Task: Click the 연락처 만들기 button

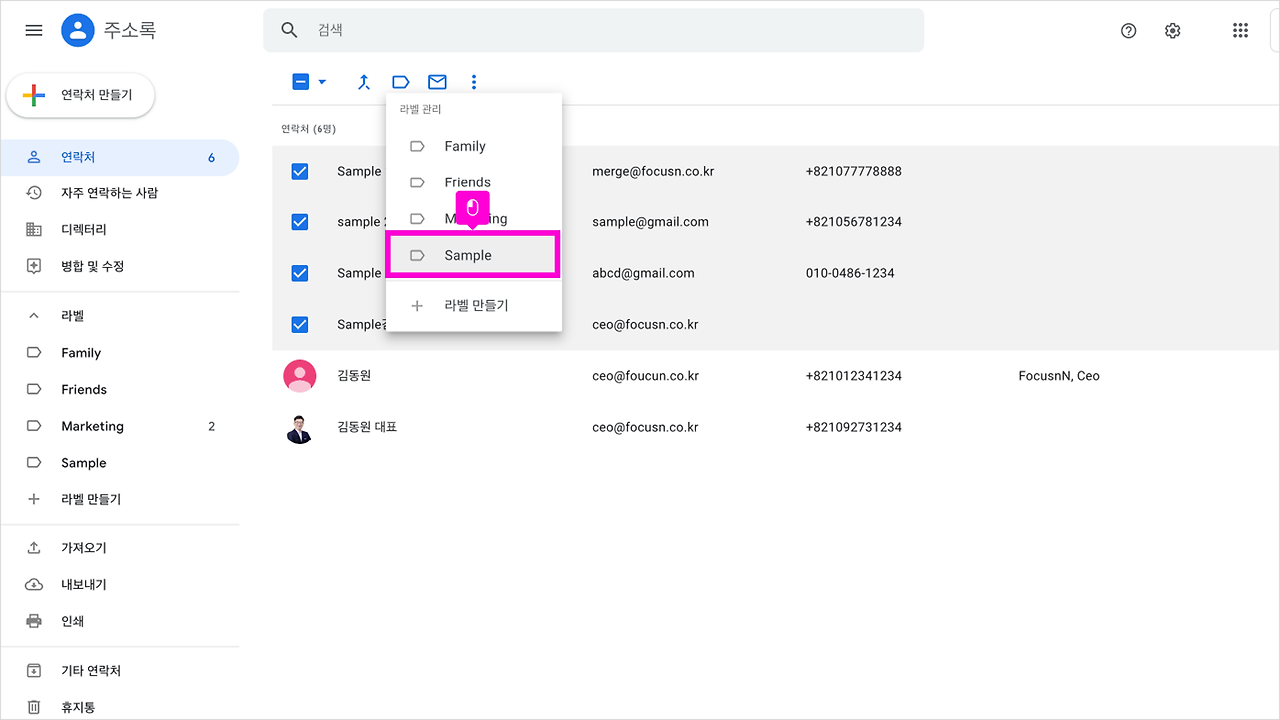Action: pos(81,95)
